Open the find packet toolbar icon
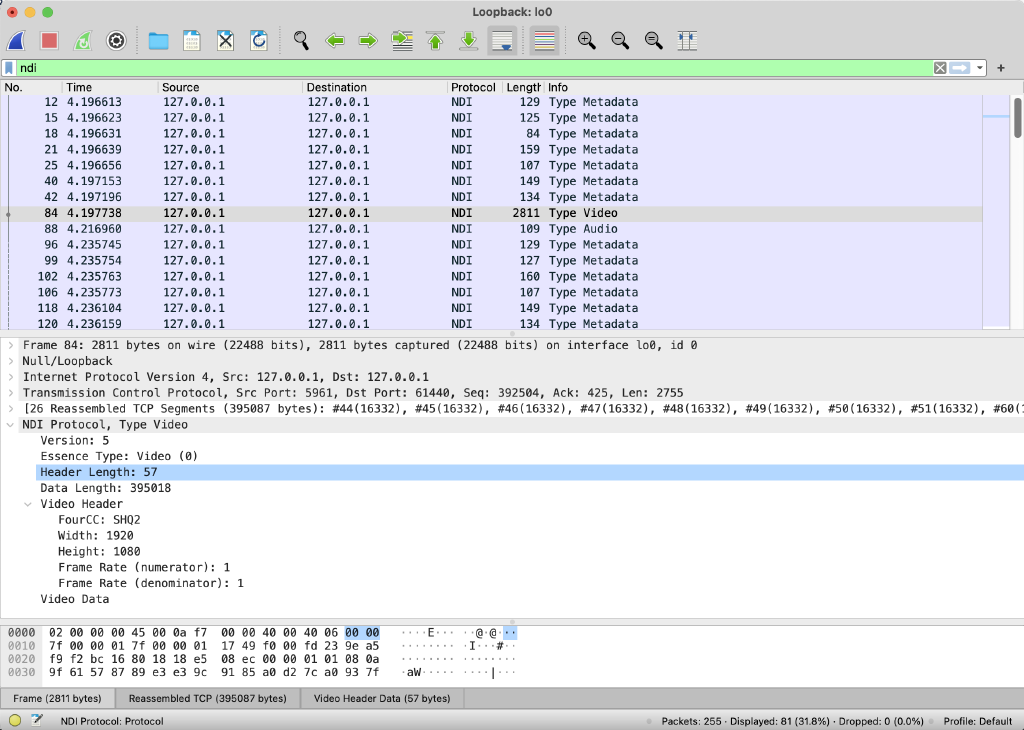The width and height of the screenshot is (1024, 730). tap(301, 40)
